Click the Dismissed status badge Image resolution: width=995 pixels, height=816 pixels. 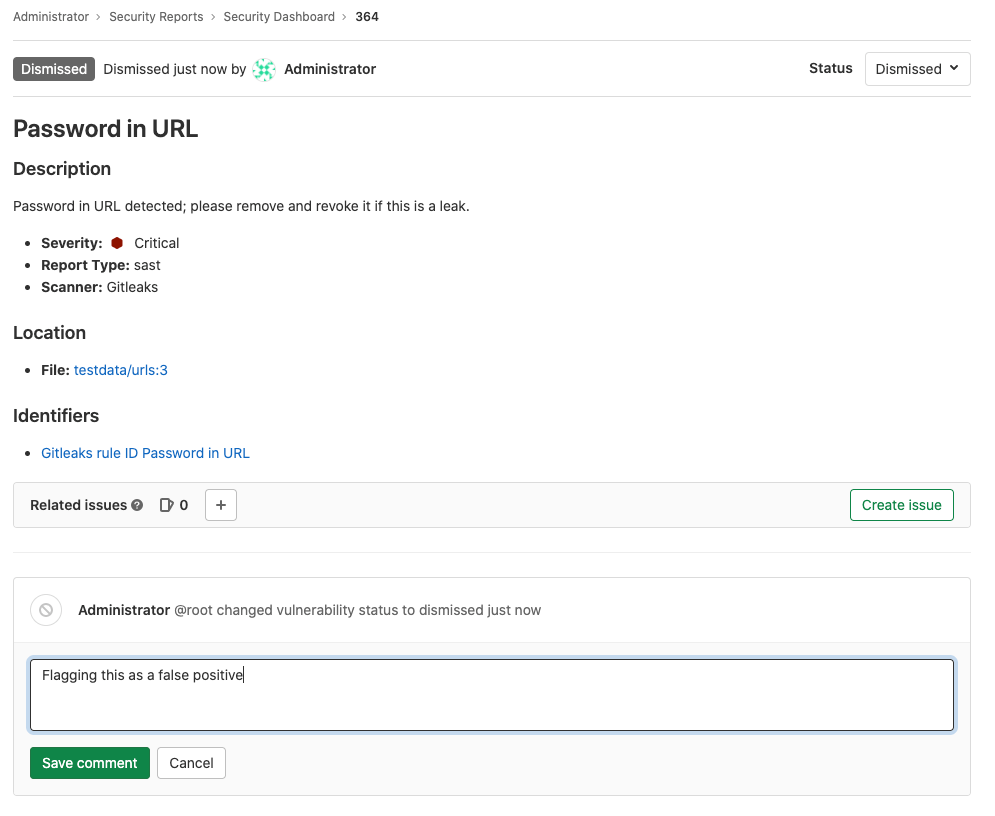(53, 69)
